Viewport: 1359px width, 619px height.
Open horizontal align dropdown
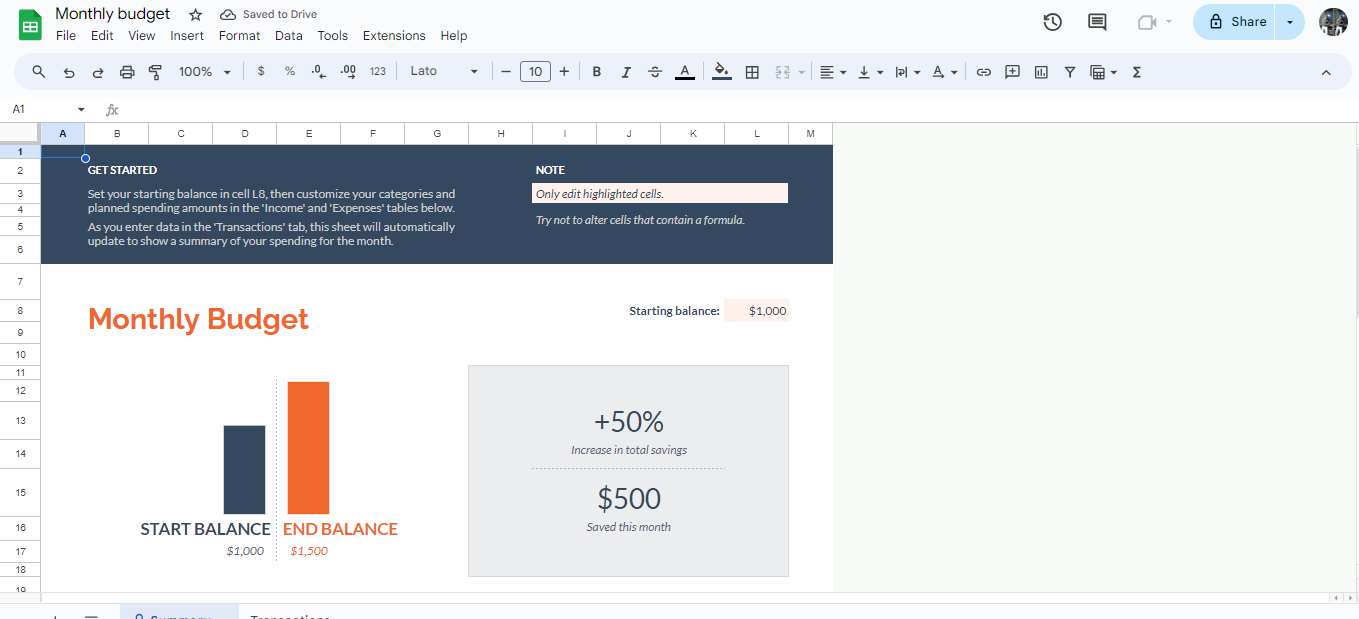pyautogui.click(x=832, y=72)
